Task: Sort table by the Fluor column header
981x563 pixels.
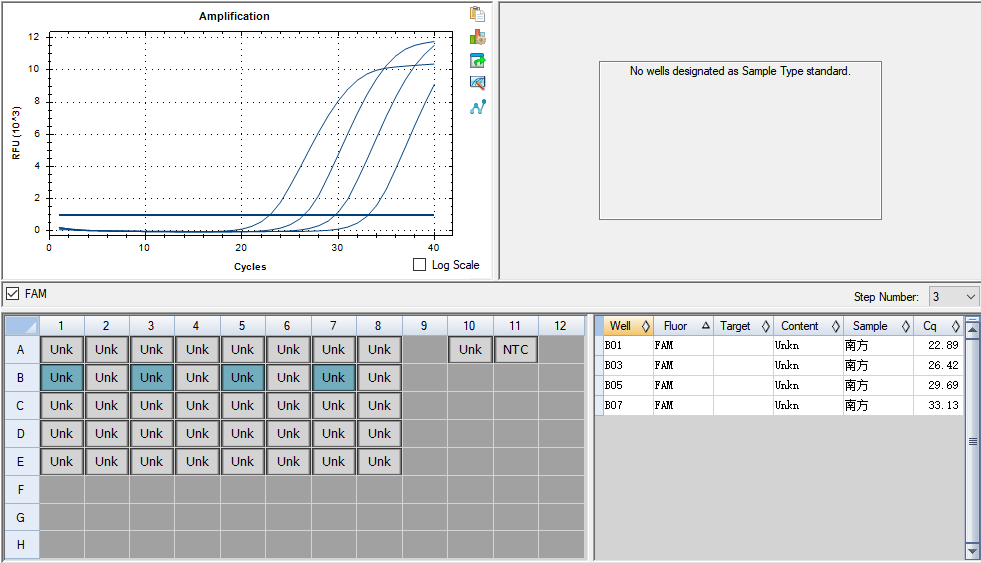Action: [x=683, y=326]
